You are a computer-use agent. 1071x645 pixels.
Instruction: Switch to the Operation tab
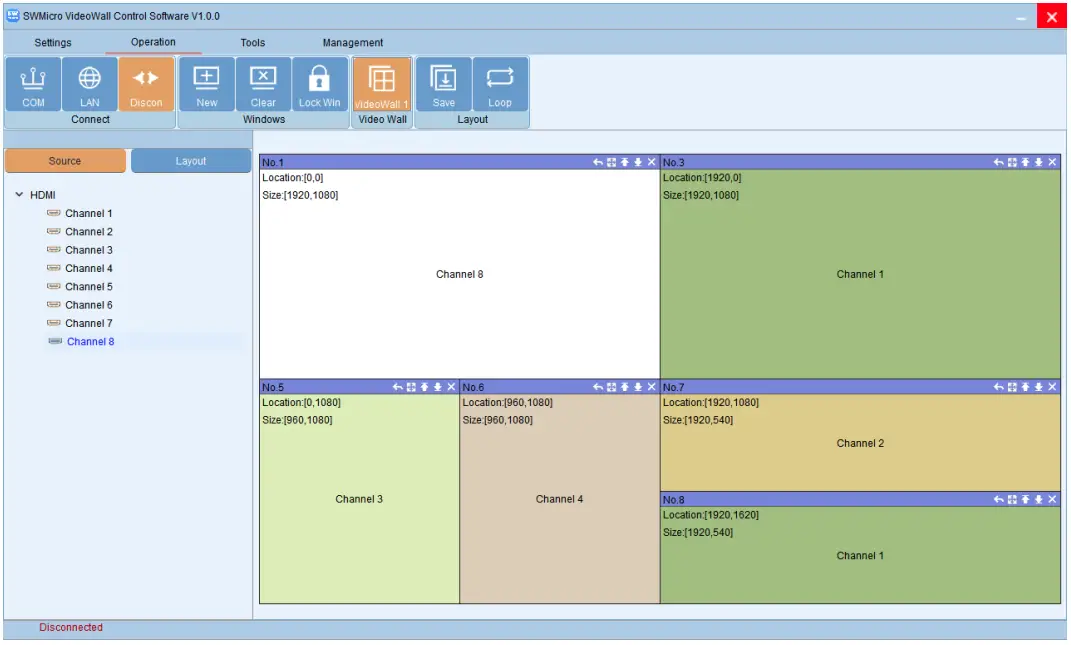point(153,42)
